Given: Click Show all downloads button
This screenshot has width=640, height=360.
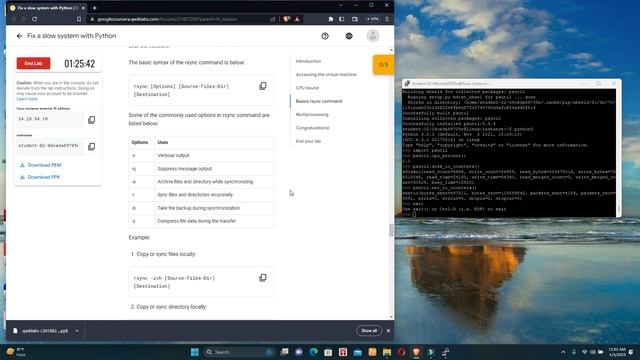Looking at the screenshot, I should [x=369, y=331].
